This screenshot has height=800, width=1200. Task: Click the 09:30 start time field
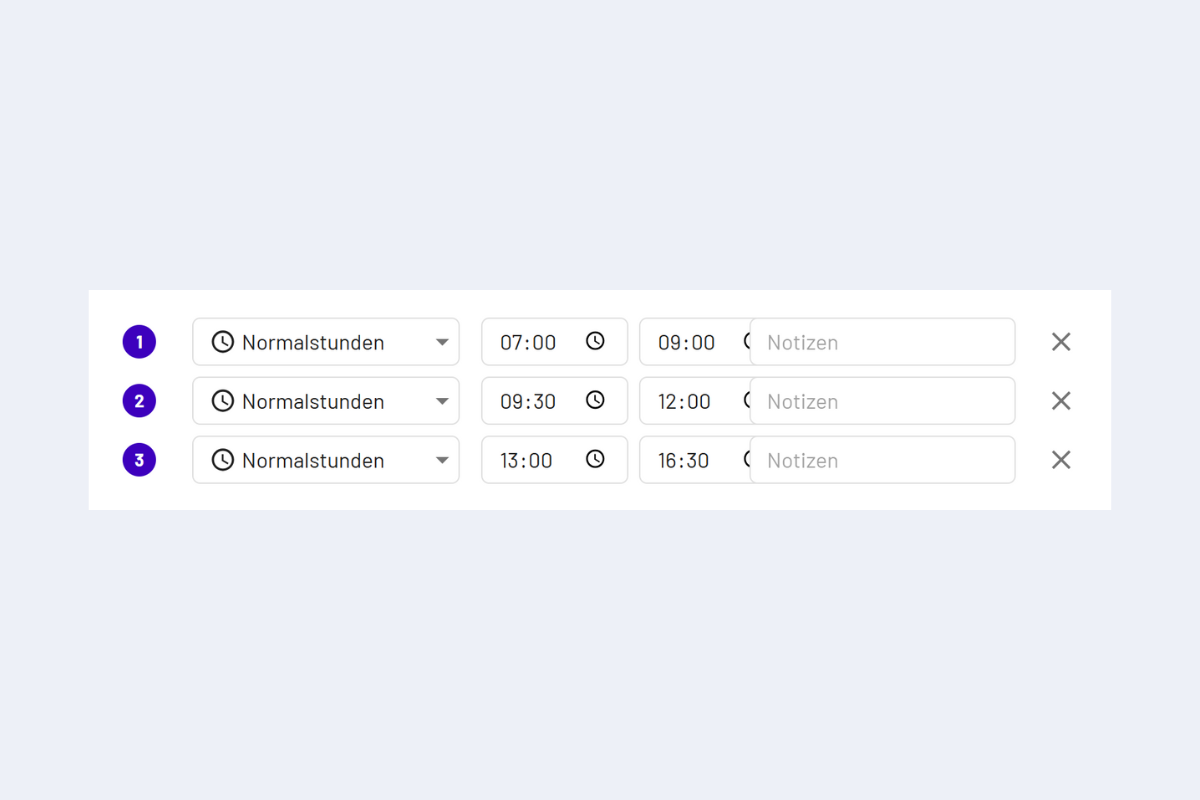pos(529,401)
